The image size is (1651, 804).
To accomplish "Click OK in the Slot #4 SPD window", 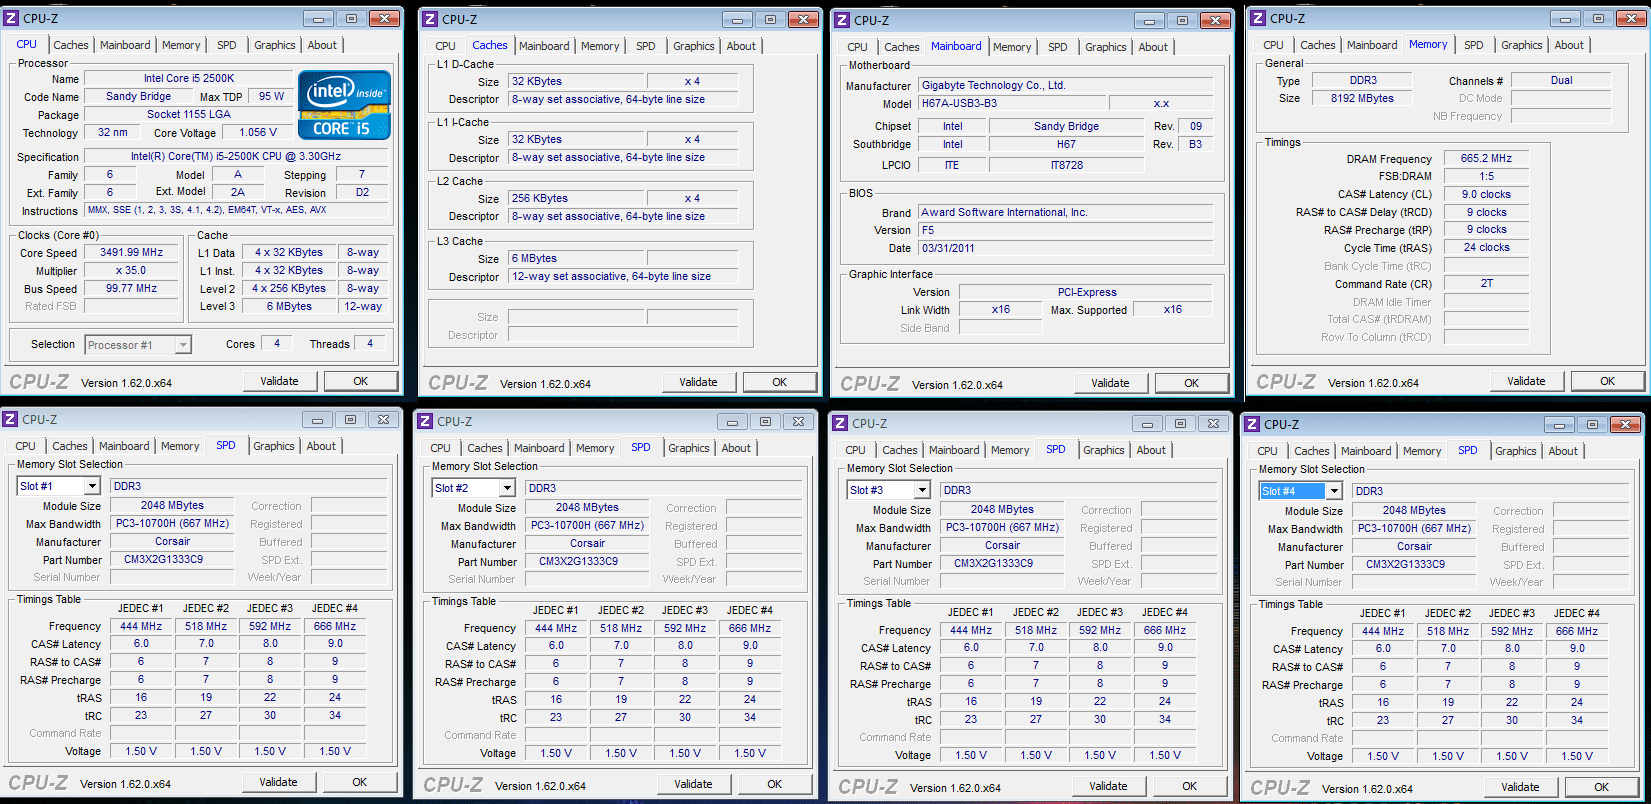I will point(1601,787).
